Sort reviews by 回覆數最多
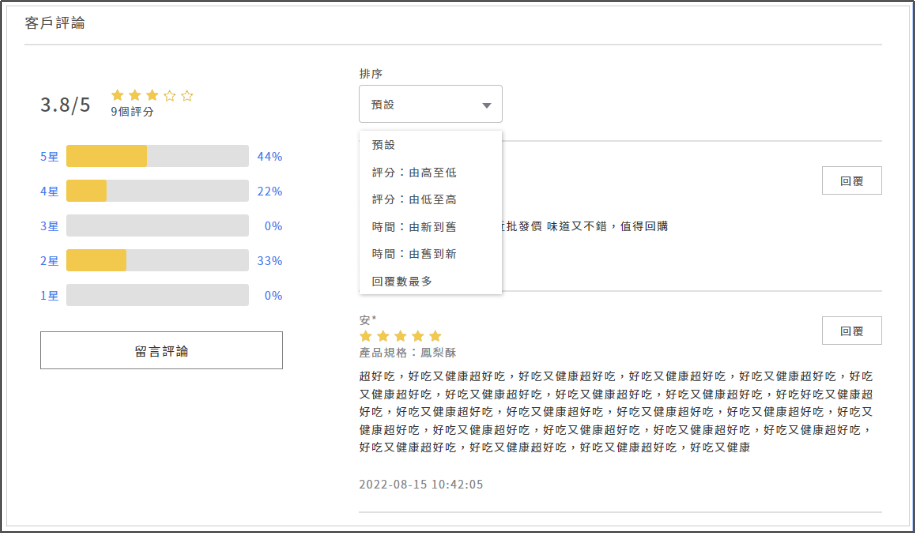Screen dimensions: 915x533 401,282
